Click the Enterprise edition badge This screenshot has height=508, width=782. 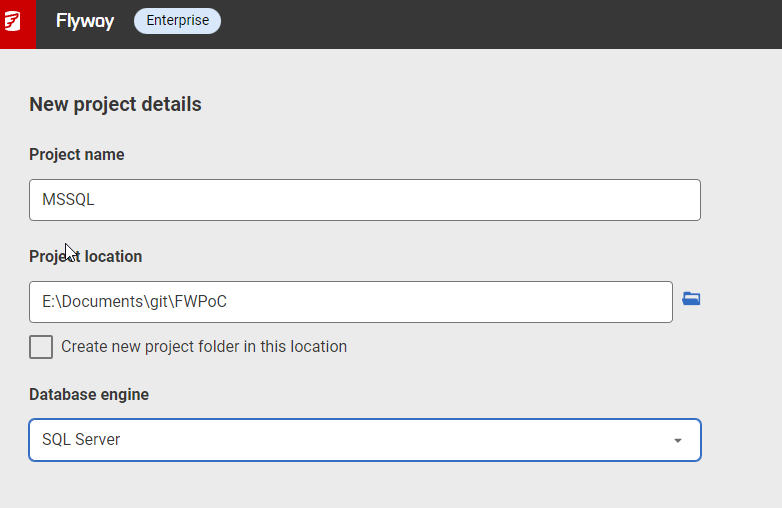tap(177, 21)
